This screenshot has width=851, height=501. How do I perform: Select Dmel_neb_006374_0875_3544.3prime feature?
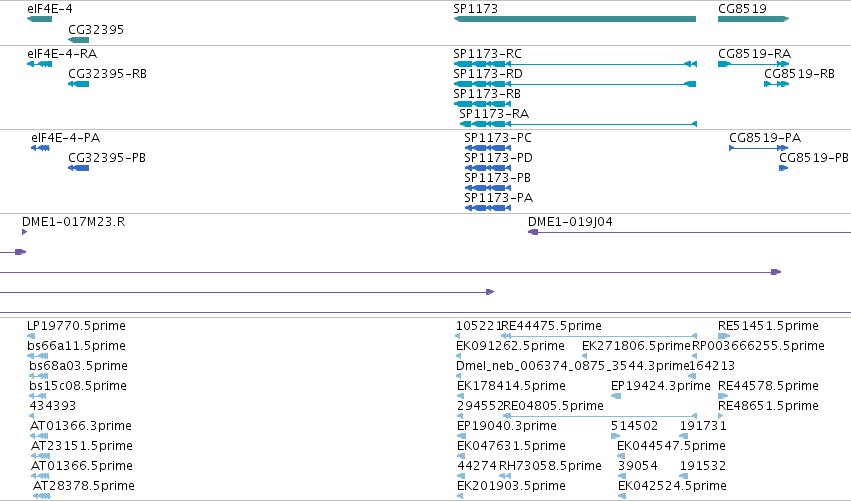[460, 376]
